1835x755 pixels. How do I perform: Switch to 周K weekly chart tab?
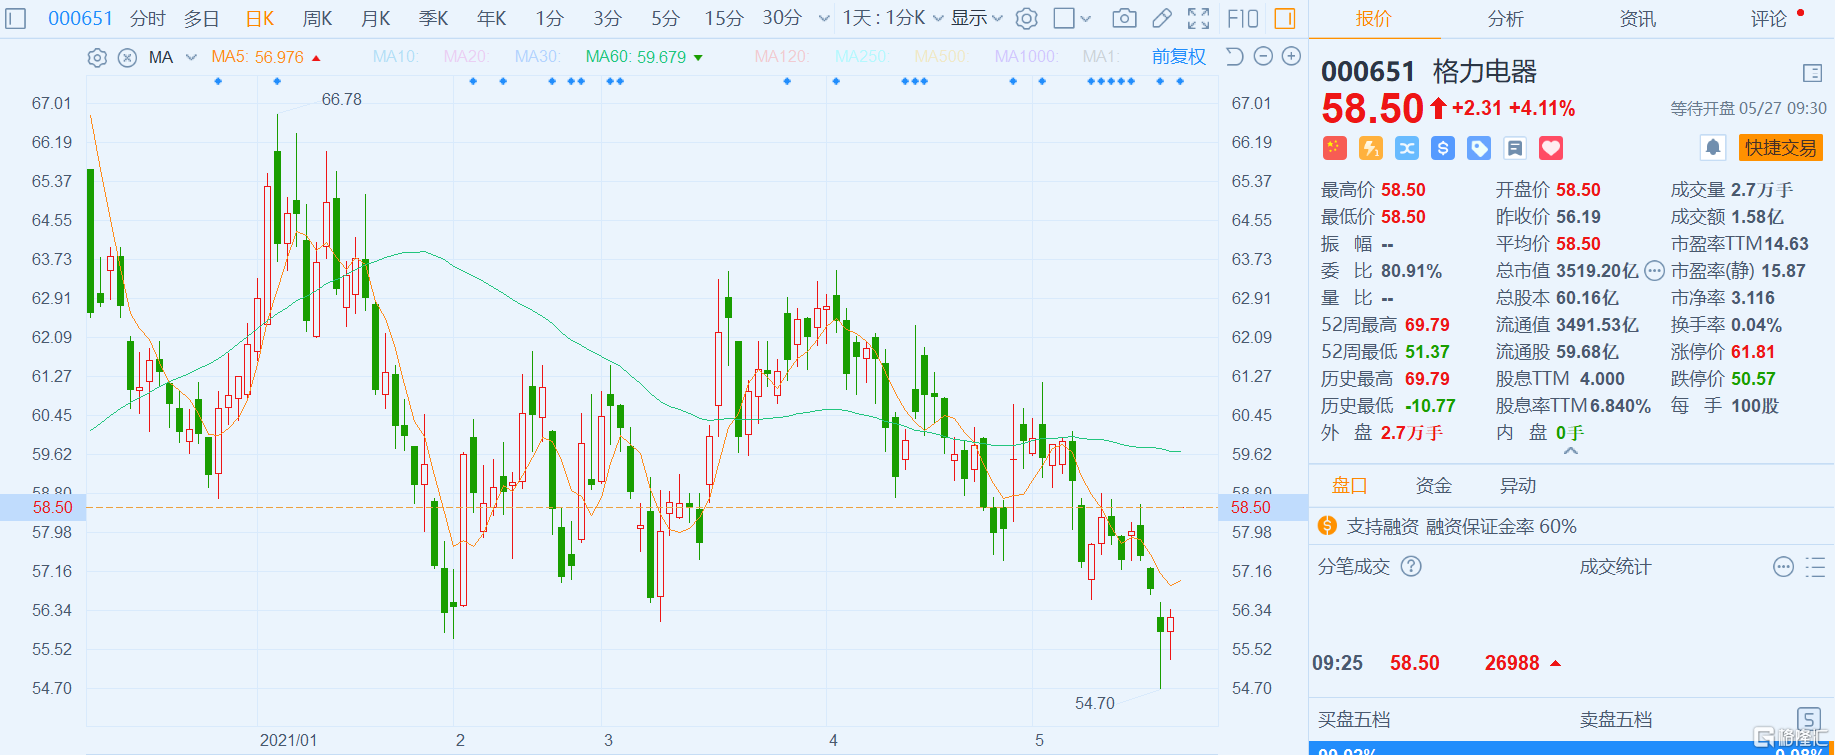tap(318, 18)
